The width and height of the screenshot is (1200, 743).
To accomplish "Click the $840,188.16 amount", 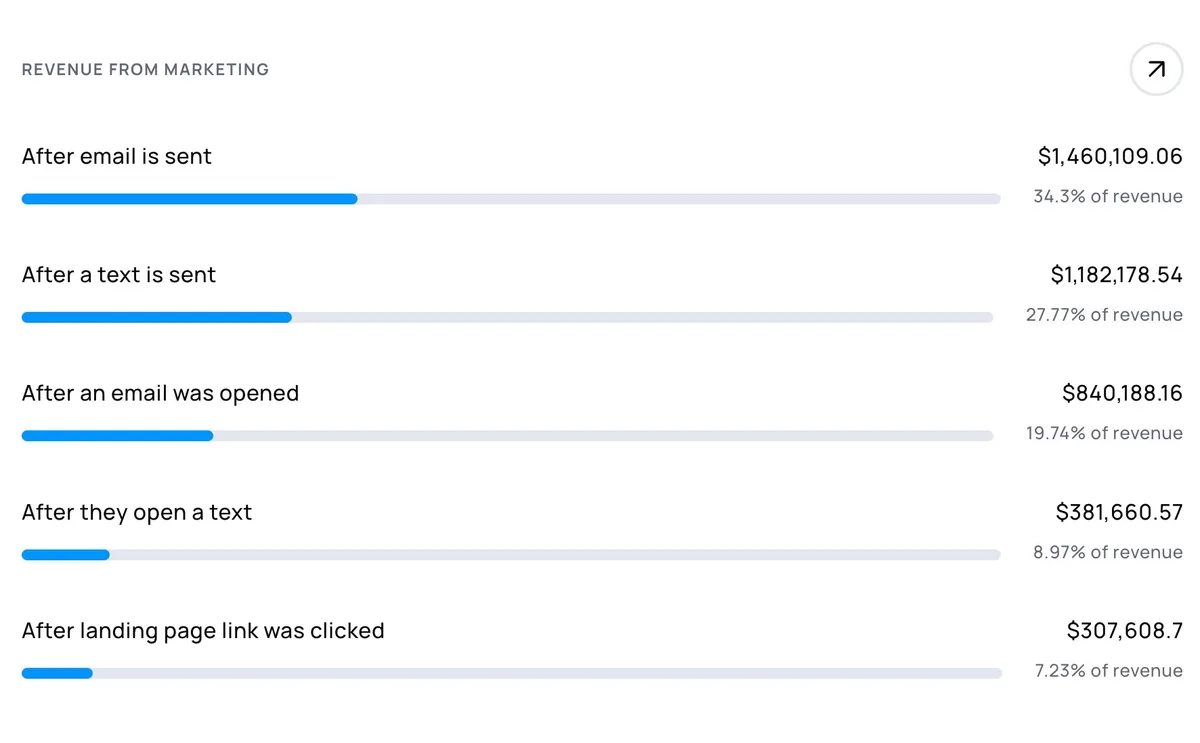I will [x=1122, y=393].
